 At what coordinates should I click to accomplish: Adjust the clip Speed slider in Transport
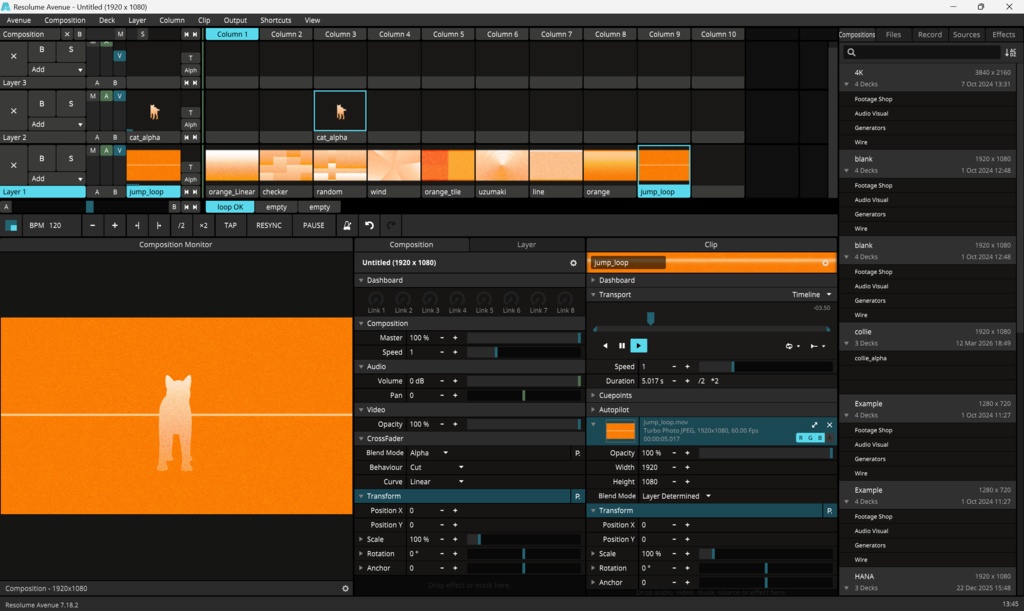pyautogui.click(x=766, y=367)
